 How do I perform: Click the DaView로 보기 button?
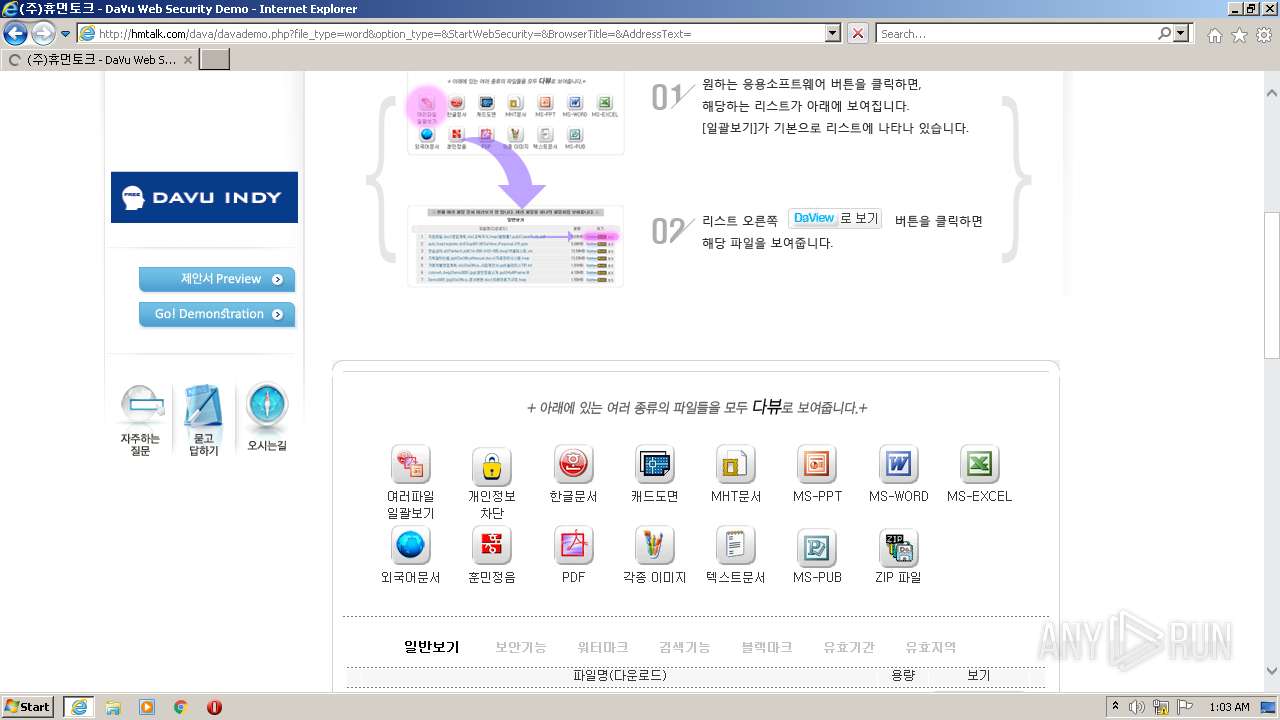click(835, 218)
